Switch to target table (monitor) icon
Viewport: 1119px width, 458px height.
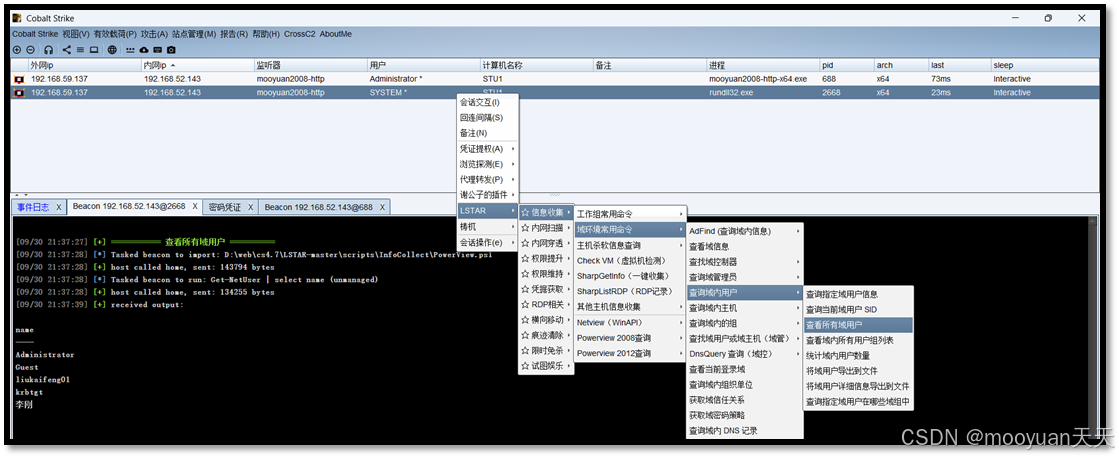coord(93,50)
